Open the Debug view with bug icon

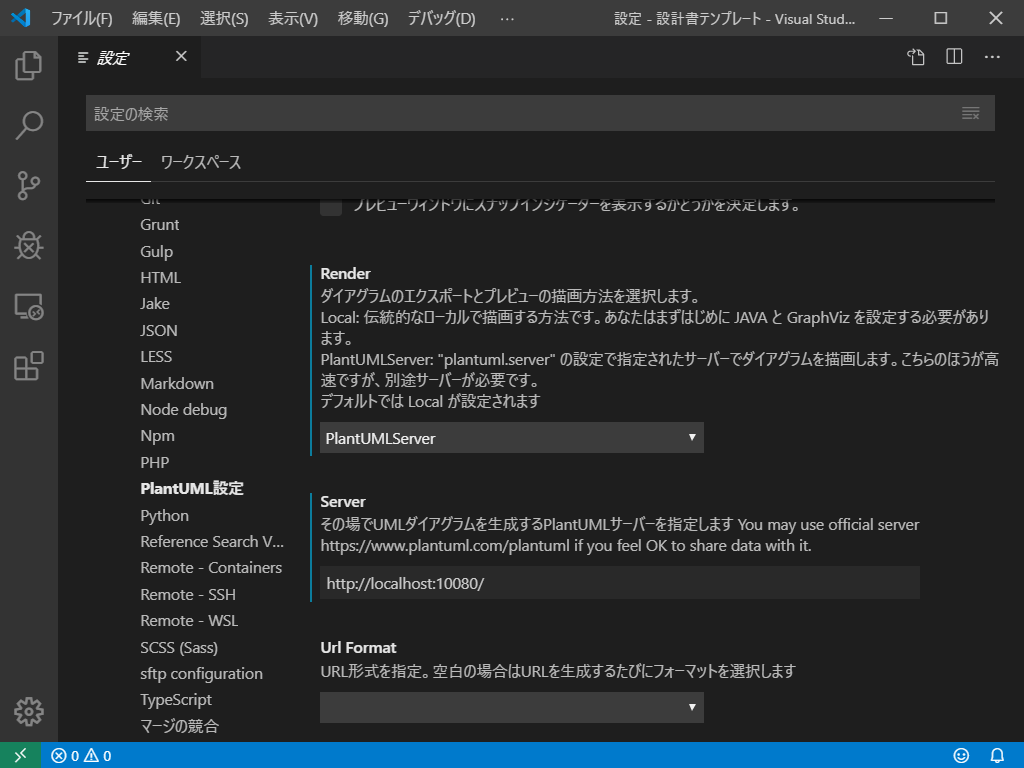29,246
